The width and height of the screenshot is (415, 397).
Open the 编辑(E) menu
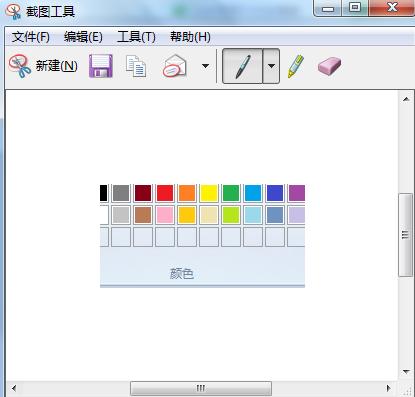[x=83, y=37]
